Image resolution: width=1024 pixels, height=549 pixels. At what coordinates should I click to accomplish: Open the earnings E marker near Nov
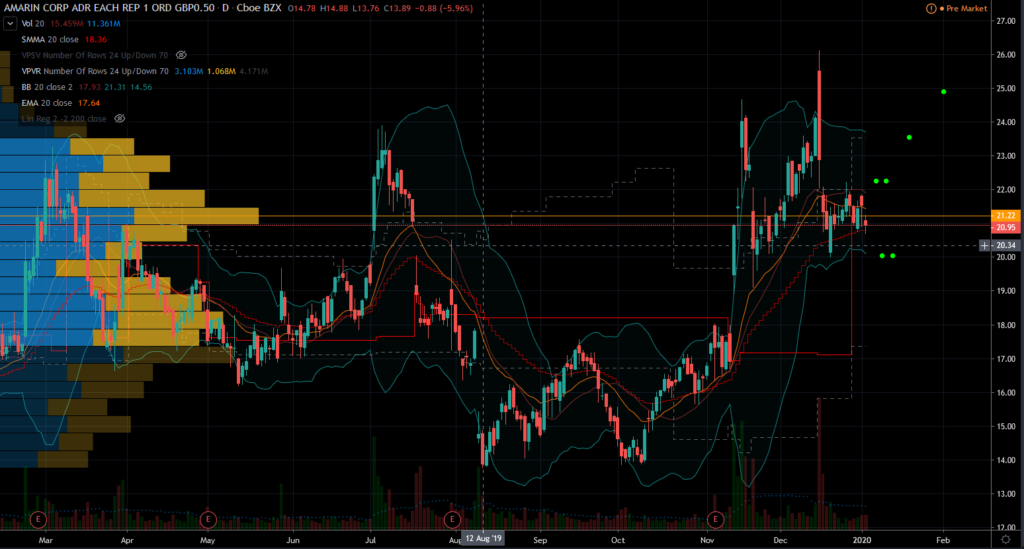(716, 520)
